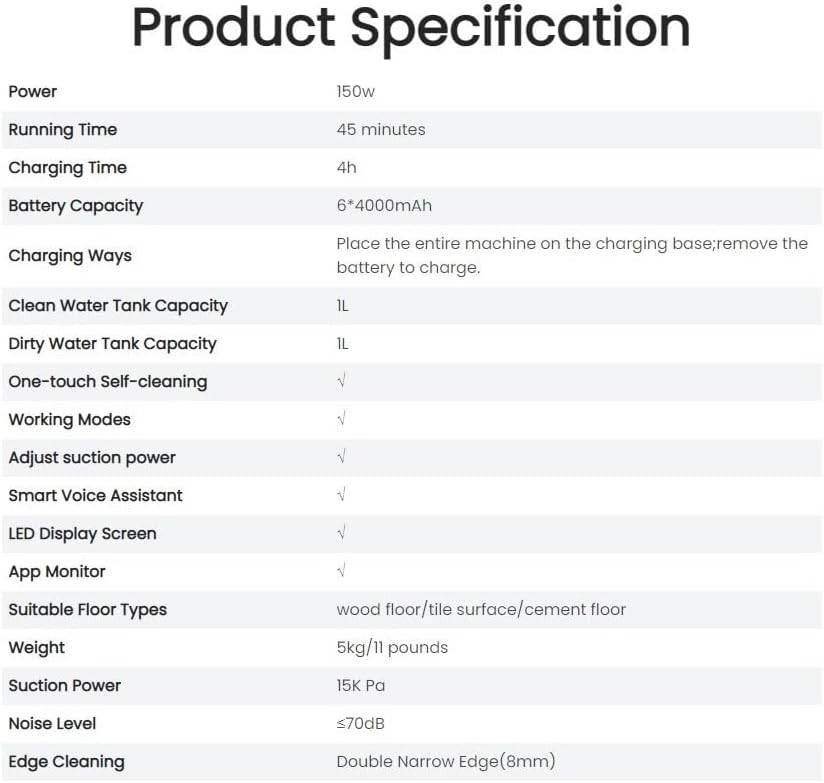824x783 pixels.
Task: Click the checkmark beside Working Modes
Action: (x=342, y=419)
